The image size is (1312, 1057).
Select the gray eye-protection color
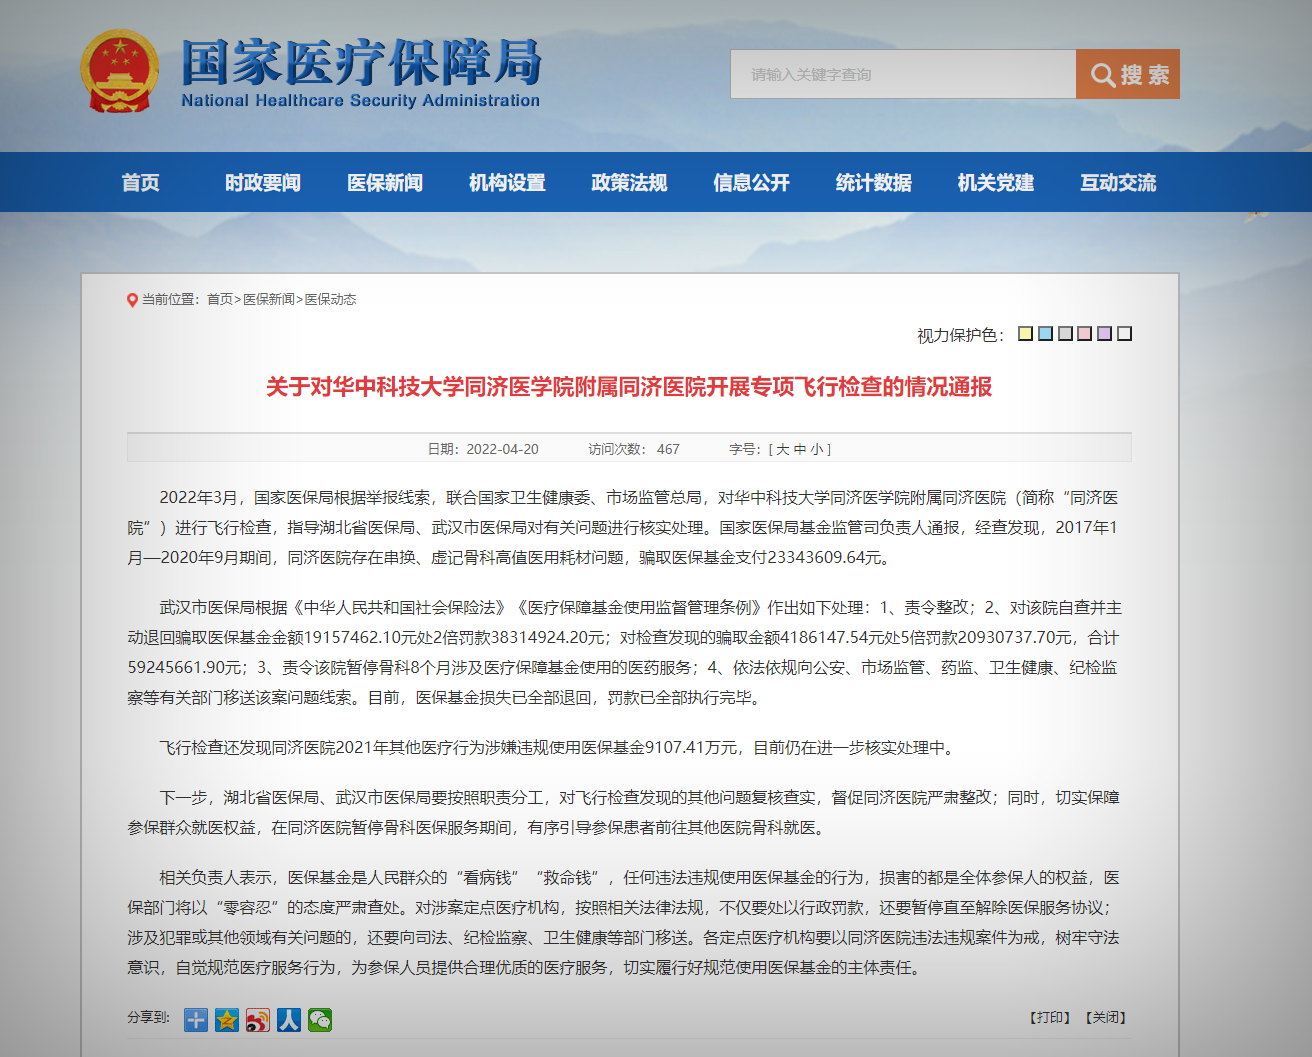[x=1065, y=333]
